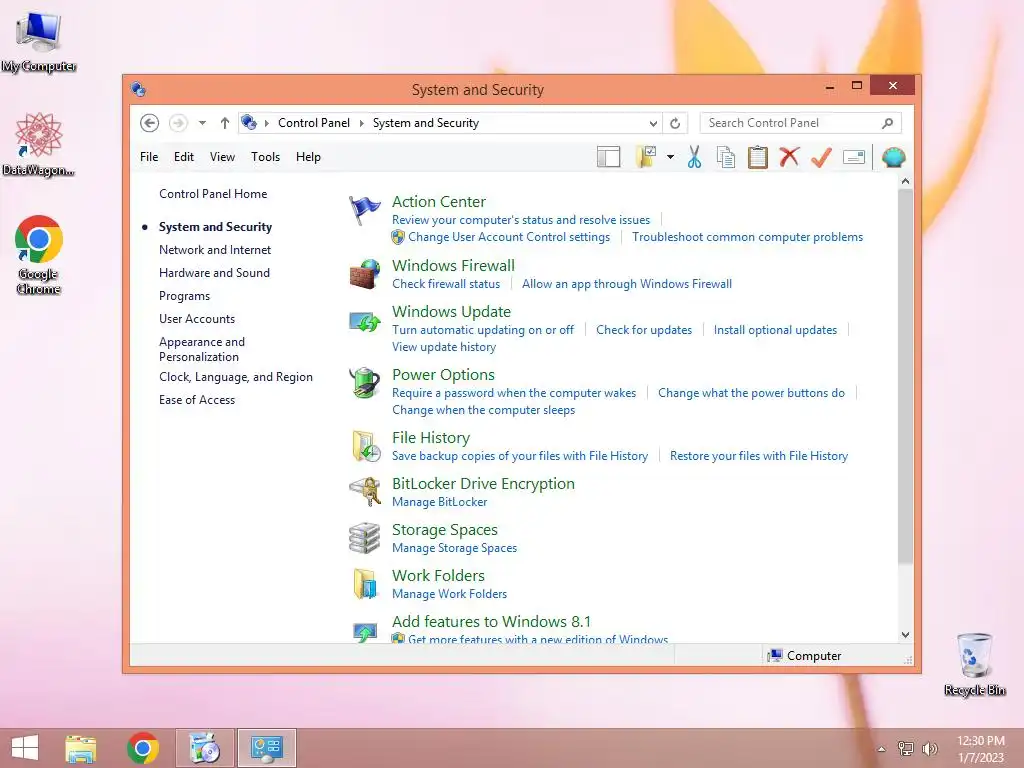The width and height of the screenshot is (1024, 768).
Task: Click the Forward arrow navigation button
Action: coord(178,123)
